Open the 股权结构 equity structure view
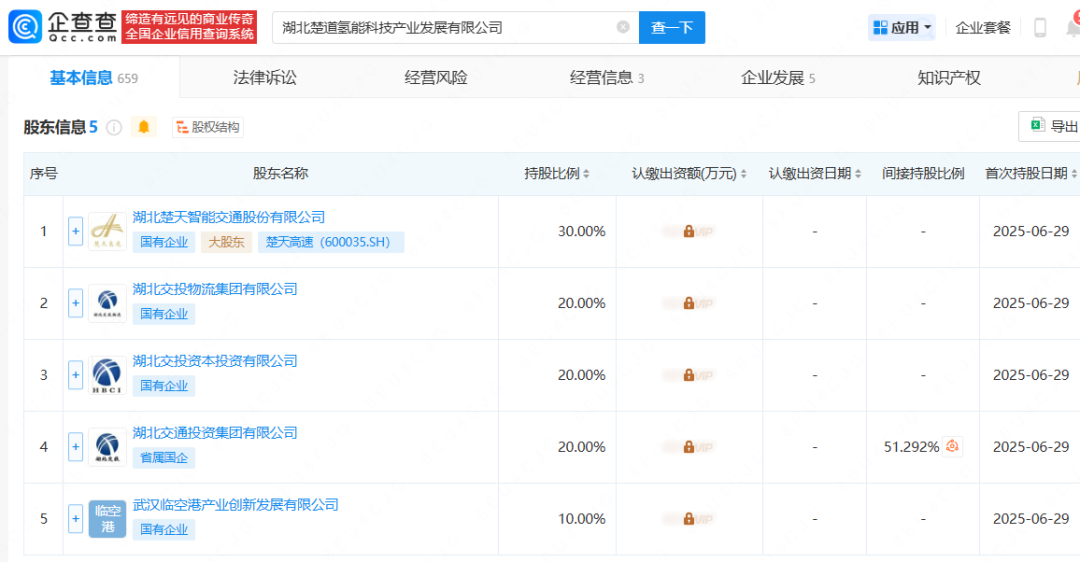The image size is (1080, 562). [208, 127]
